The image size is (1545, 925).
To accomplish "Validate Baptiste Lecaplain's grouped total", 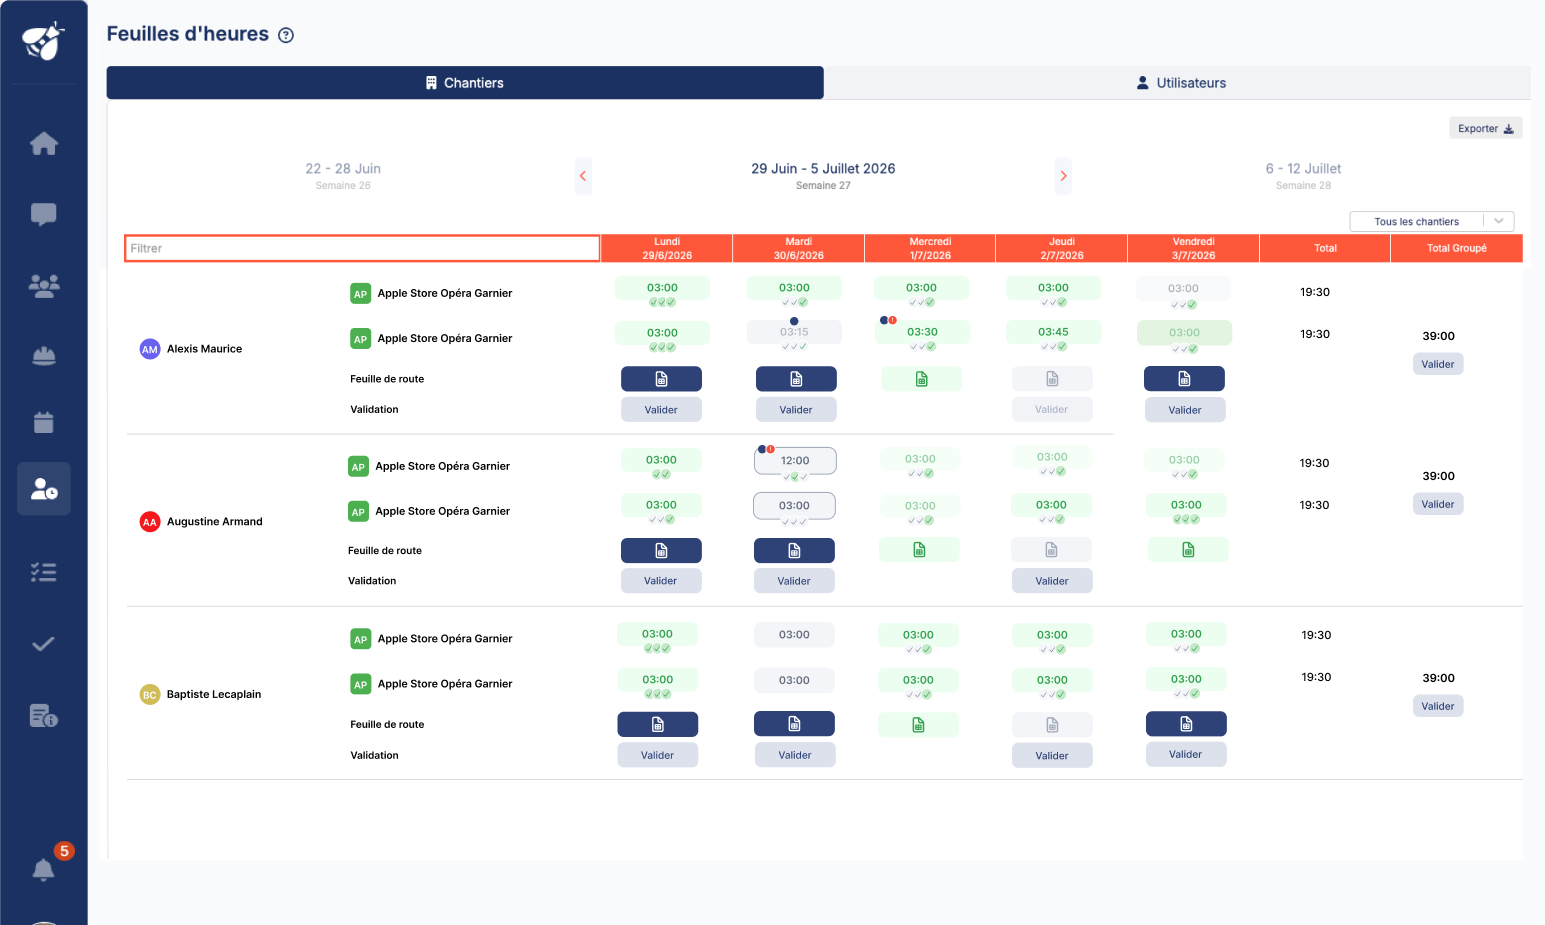I will (x=1438, y=706).
